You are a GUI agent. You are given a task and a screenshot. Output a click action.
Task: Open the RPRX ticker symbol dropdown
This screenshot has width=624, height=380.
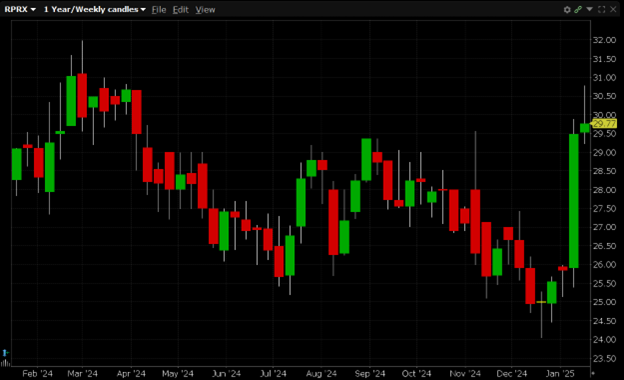pos(20,10)
